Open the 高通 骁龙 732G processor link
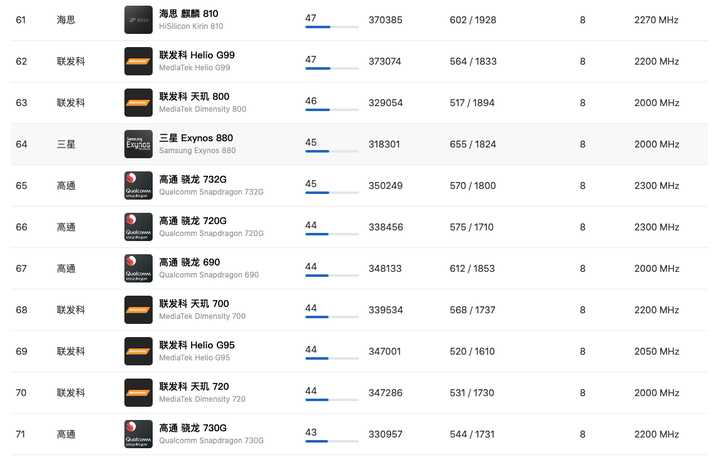Image resolution: width=720 pixels, height=457 pixels. pos(193,179)
